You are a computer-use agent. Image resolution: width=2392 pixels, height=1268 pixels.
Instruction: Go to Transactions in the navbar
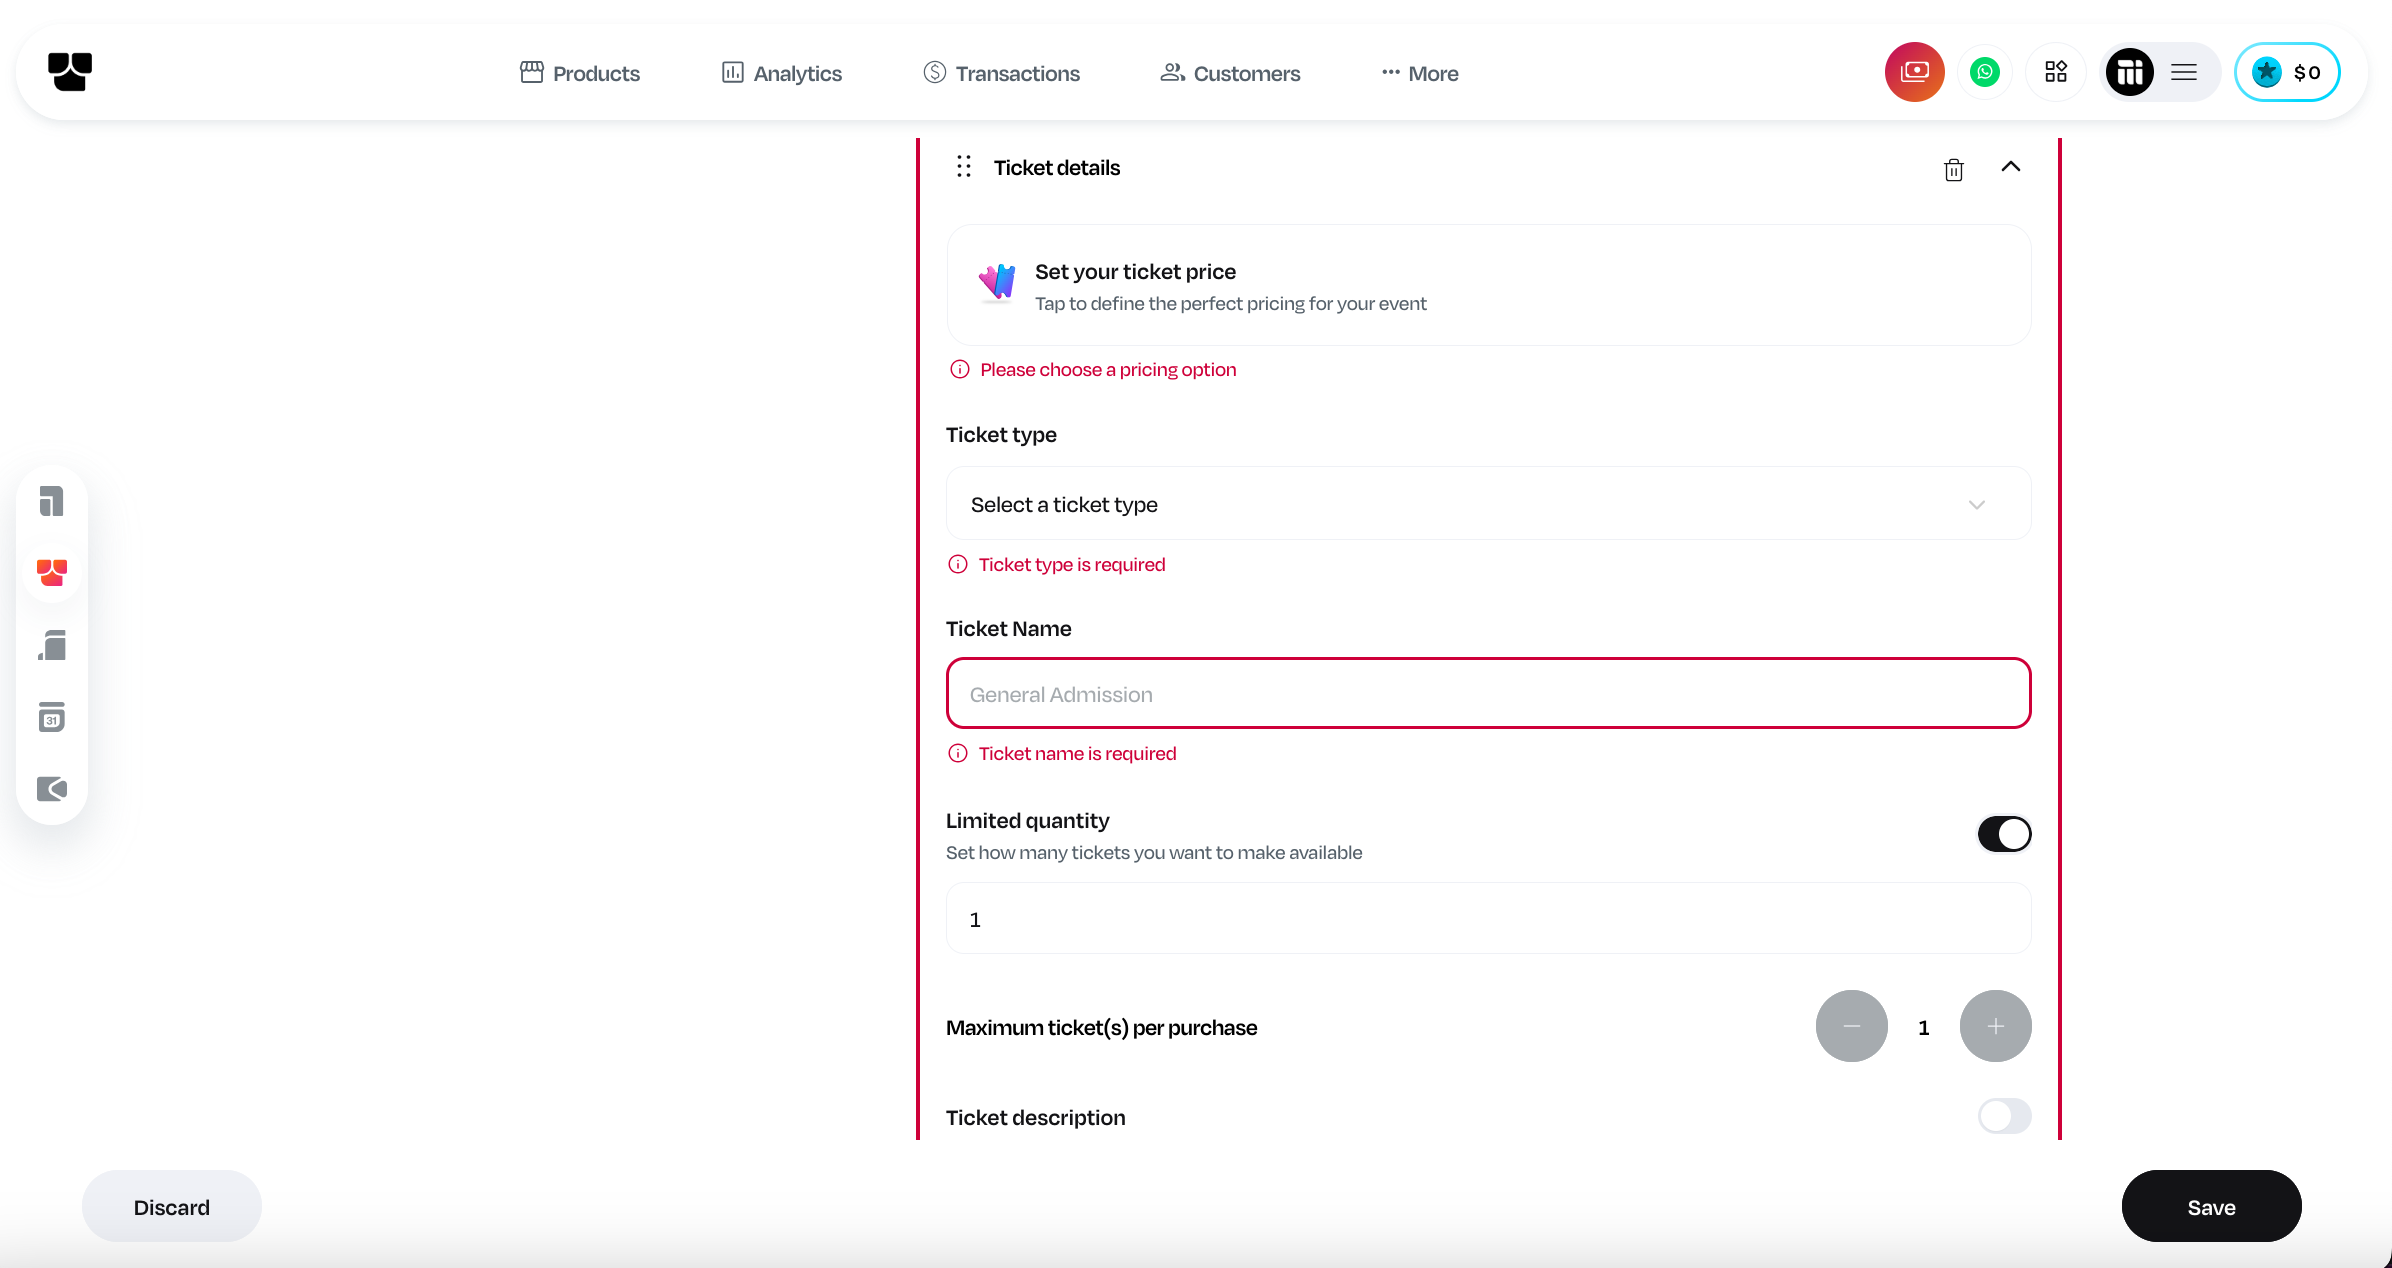pyautogui.click(x=1002, y=73)
